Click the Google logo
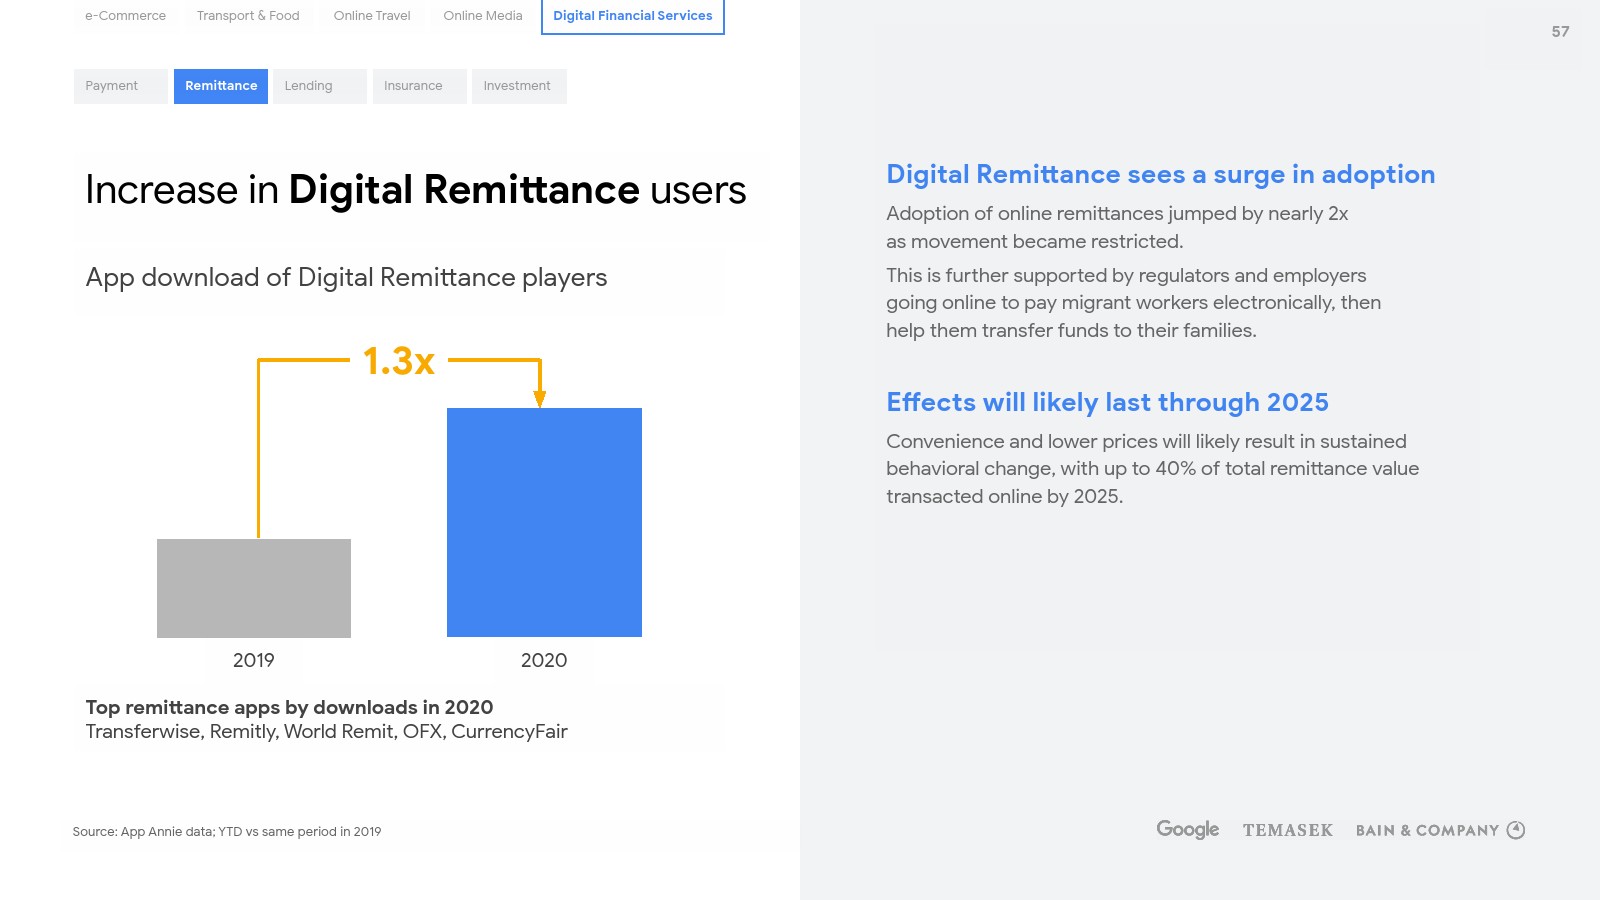The height and width of the screenshot is (900, 1600). click(1187, 829)
